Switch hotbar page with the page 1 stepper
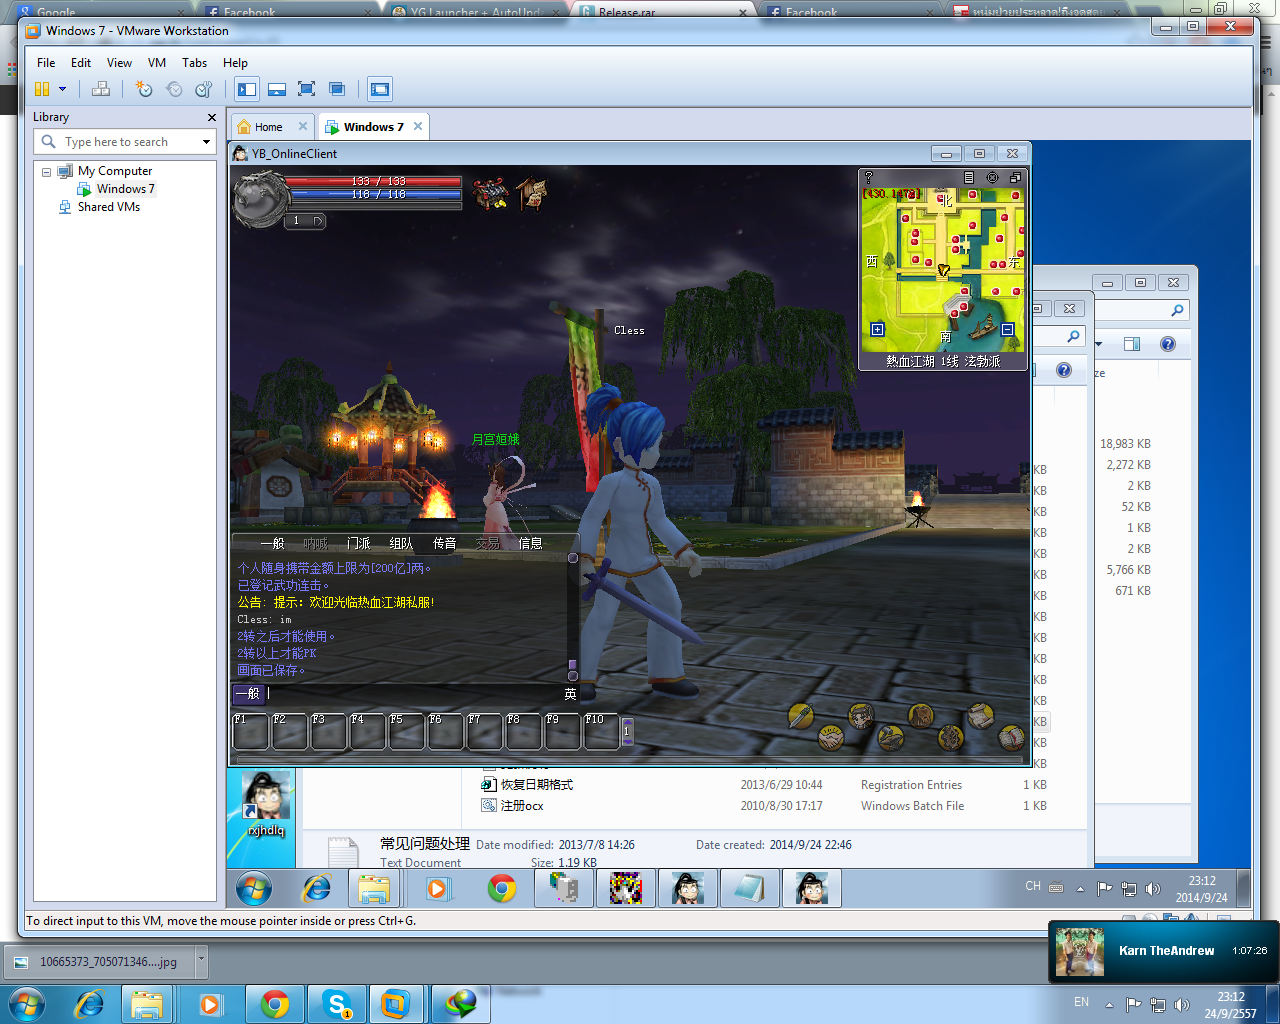This screenshot has width=1280, height=1024. pos(627,731)
